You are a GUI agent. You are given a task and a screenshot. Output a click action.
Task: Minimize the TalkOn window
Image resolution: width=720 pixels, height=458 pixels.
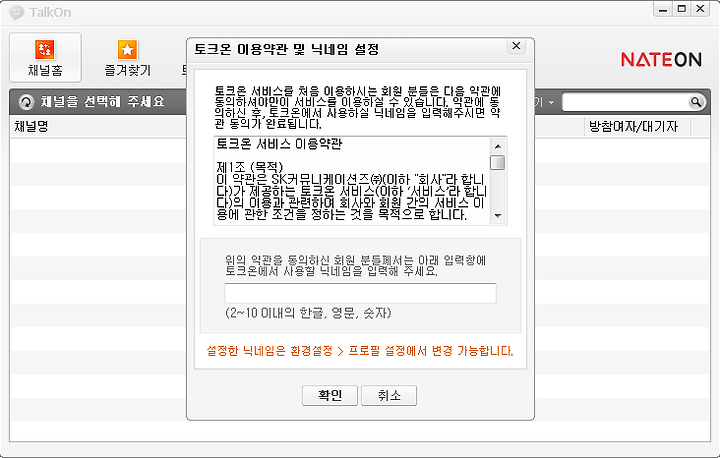663,9
